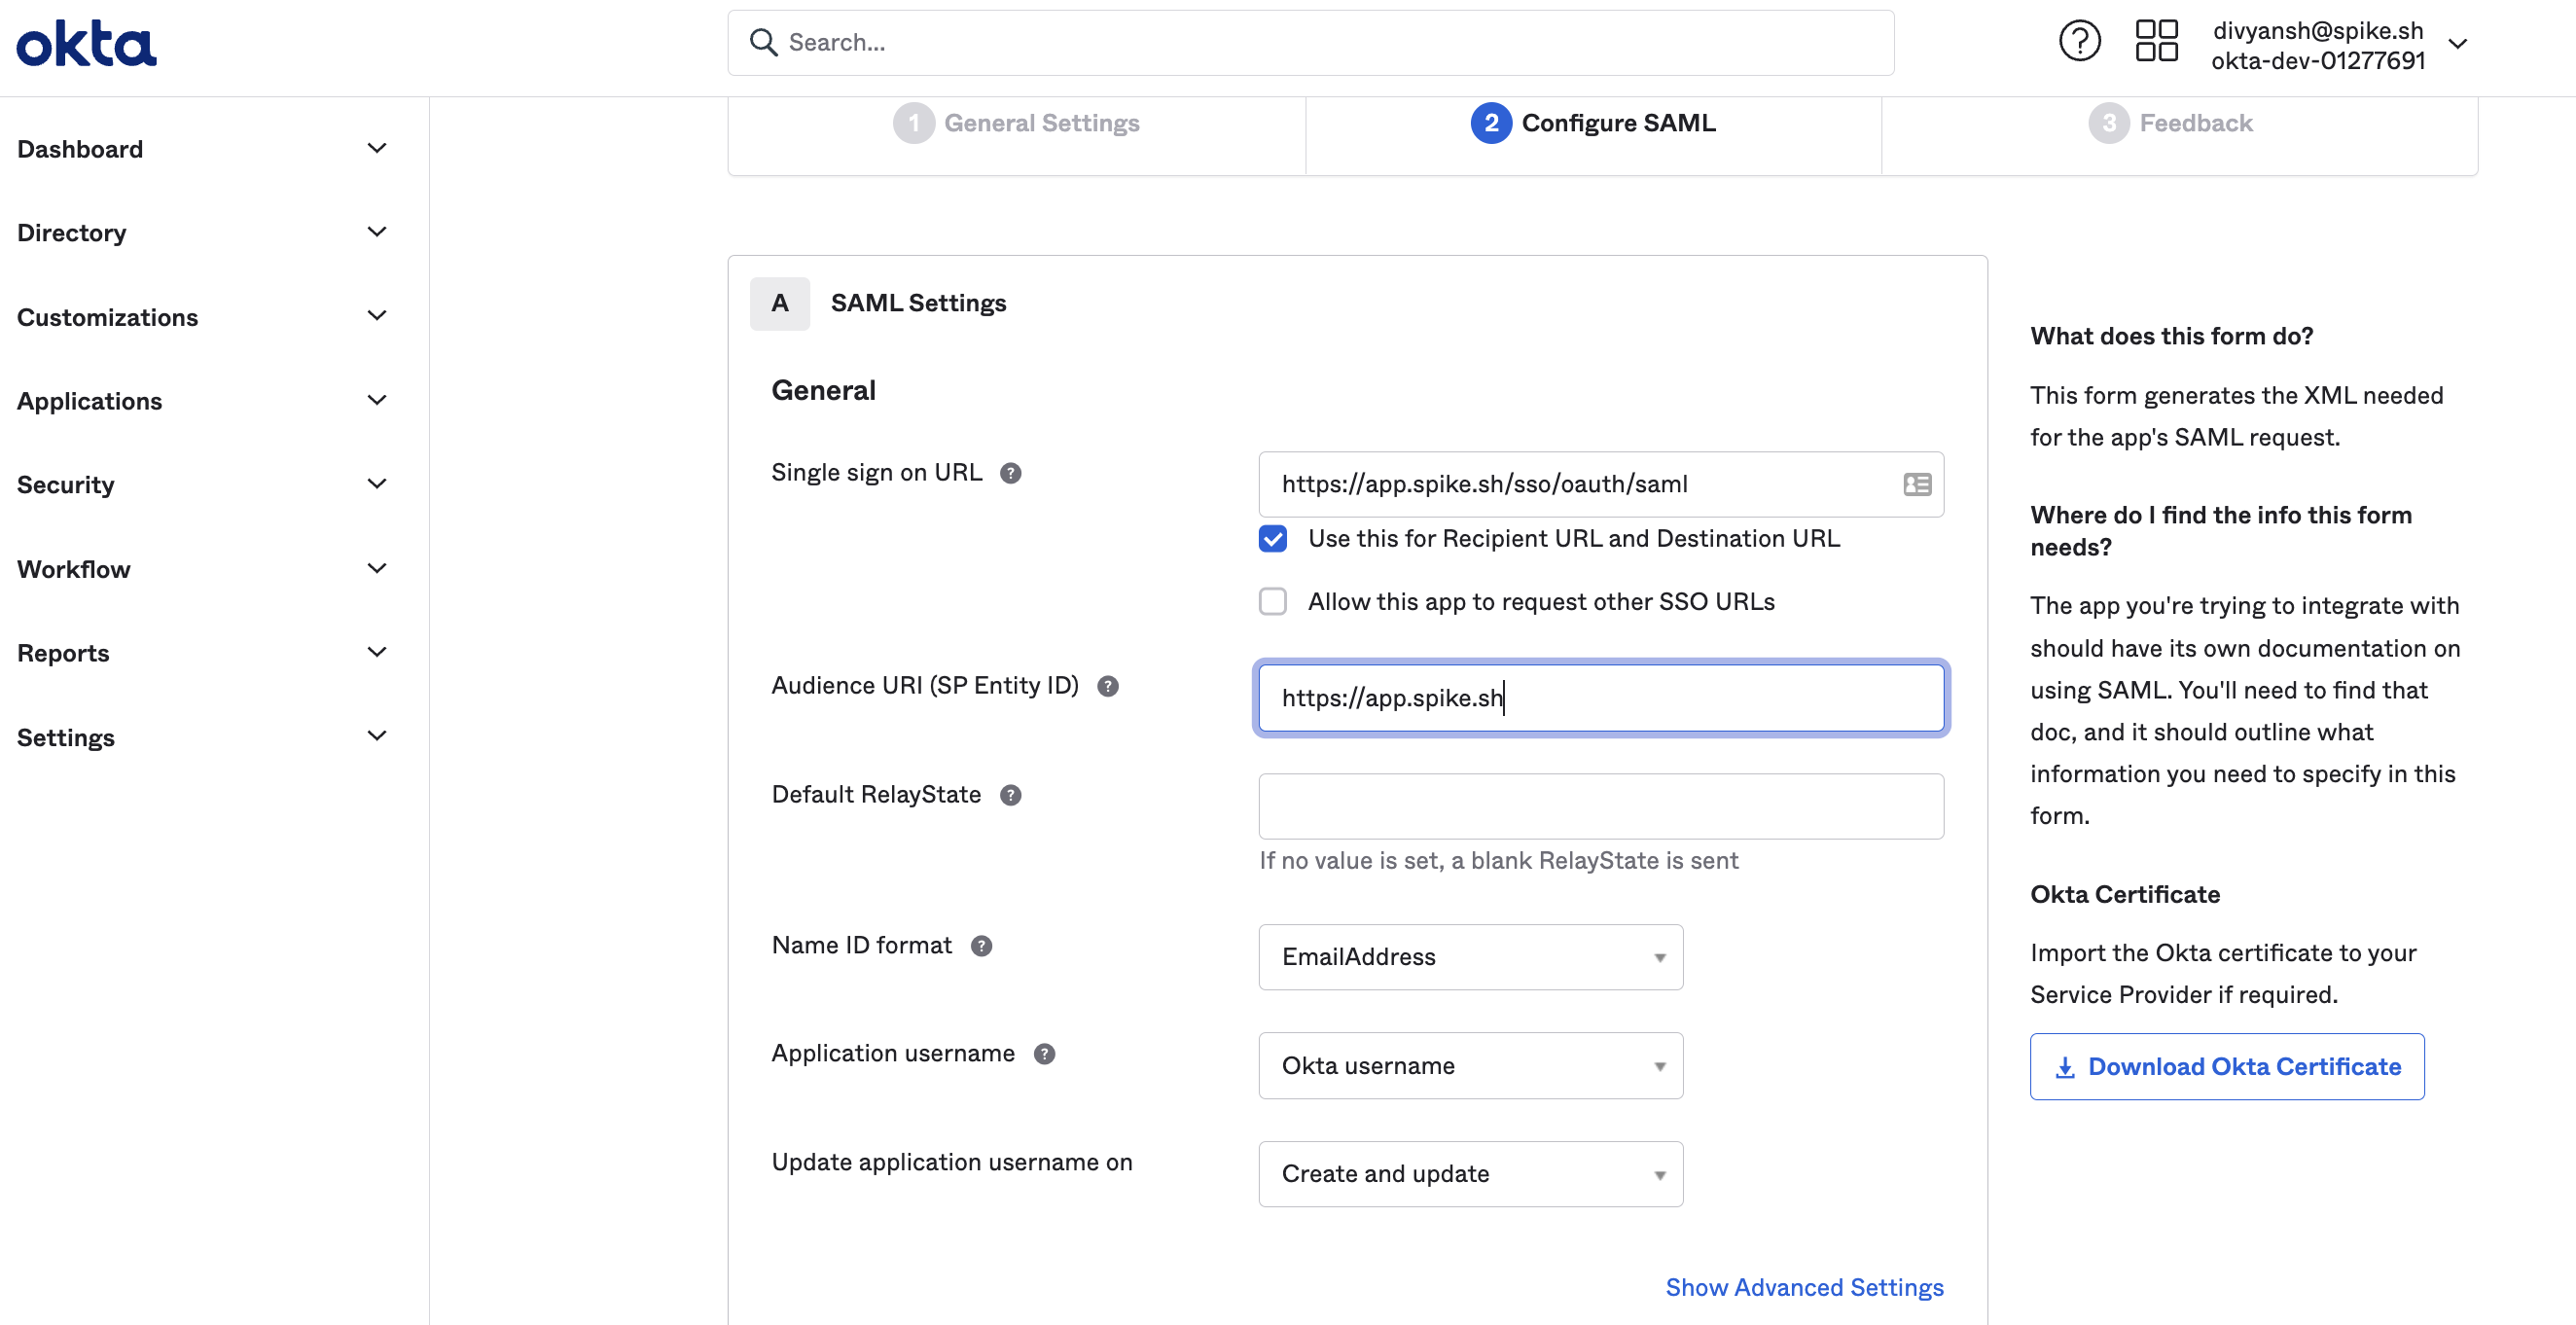Click the step 2 circle icon
The height and width of the screenshot is (1325, 2576).
pos(1491,123)
